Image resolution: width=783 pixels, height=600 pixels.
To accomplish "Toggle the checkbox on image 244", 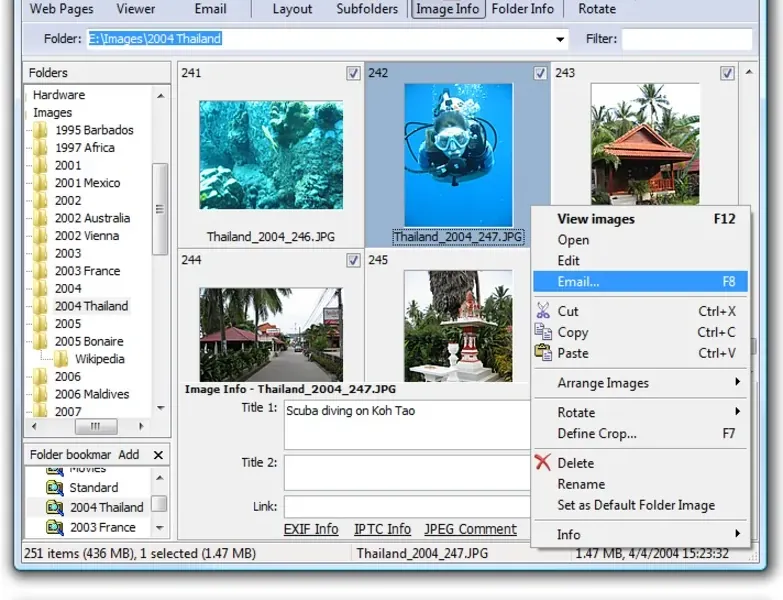I will (353, 260).
